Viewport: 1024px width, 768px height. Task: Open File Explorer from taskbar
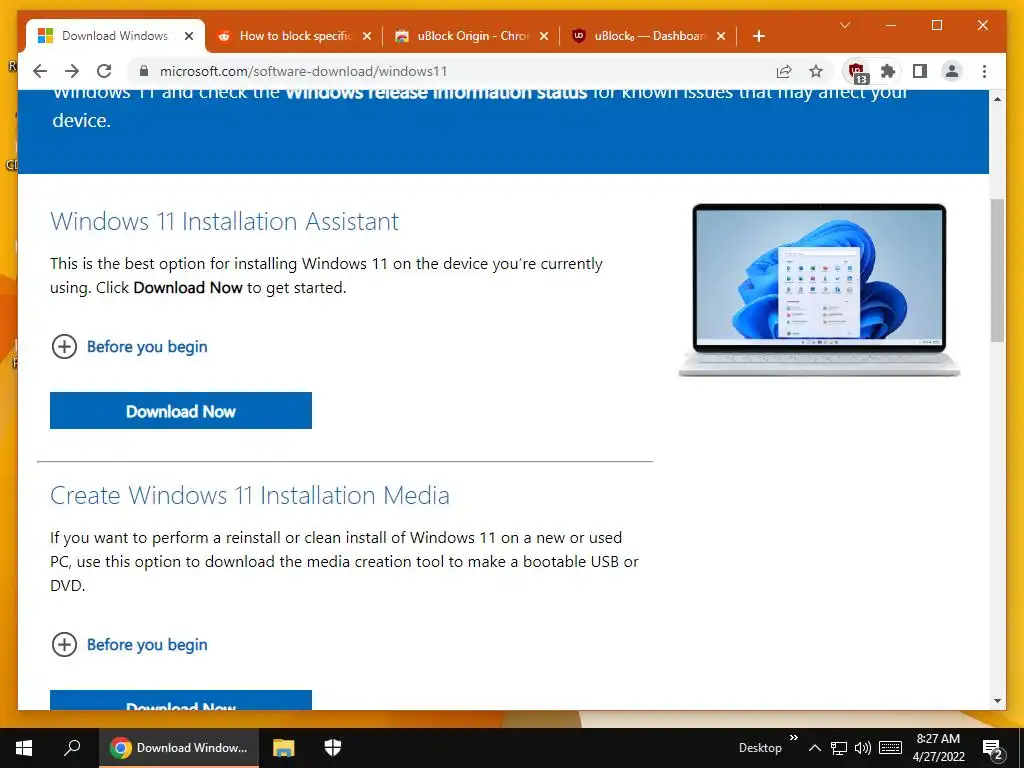pyautogui.click(x=283, y=748)
